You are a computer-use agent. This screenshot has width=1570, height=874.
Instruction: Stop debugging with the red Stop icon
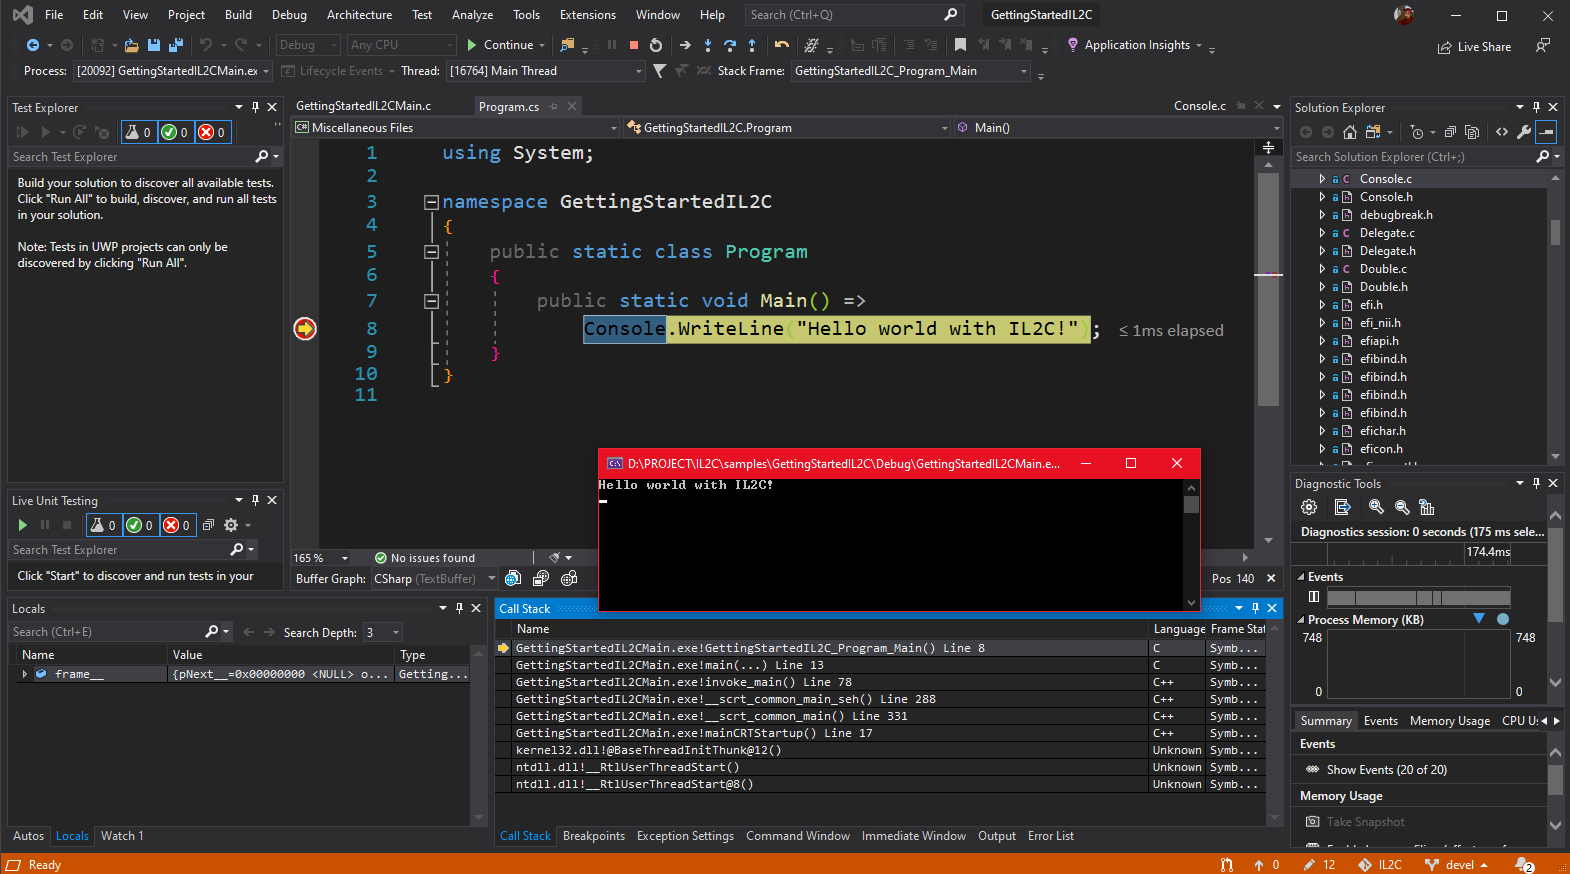coord(634,45)
